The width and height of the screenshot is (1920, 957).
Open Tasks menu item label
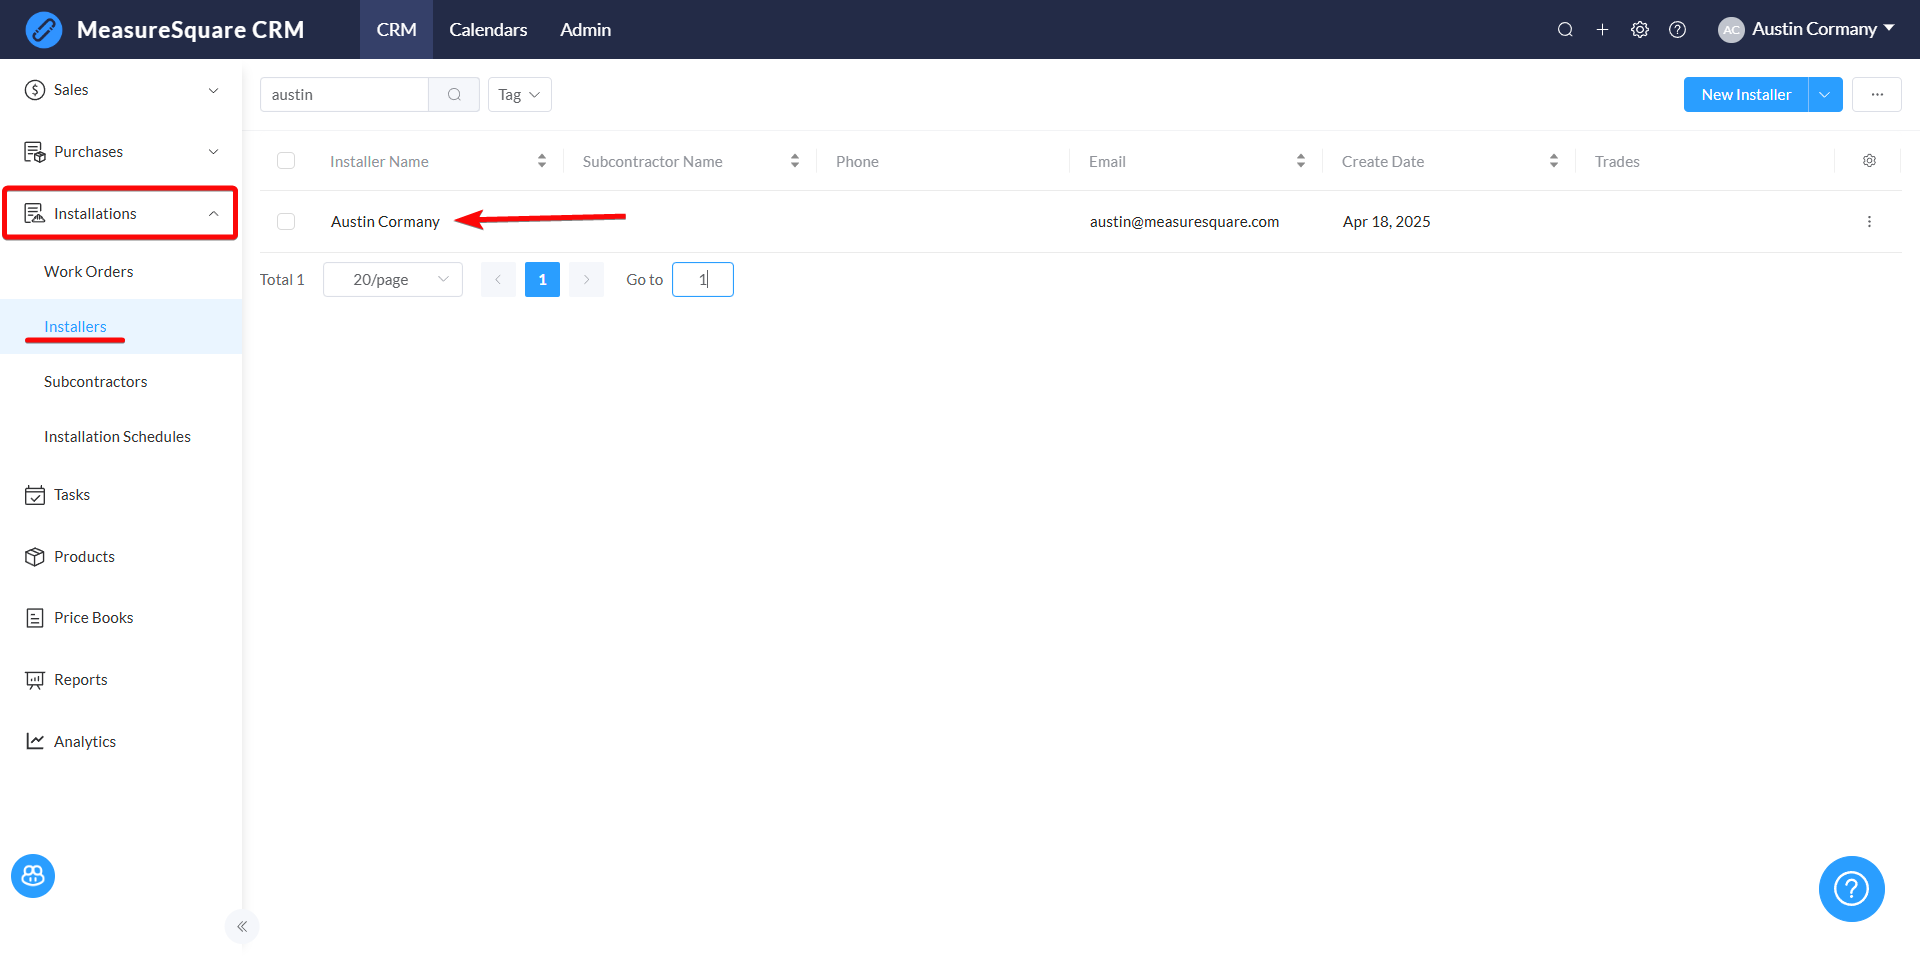(x=72, y=495)
